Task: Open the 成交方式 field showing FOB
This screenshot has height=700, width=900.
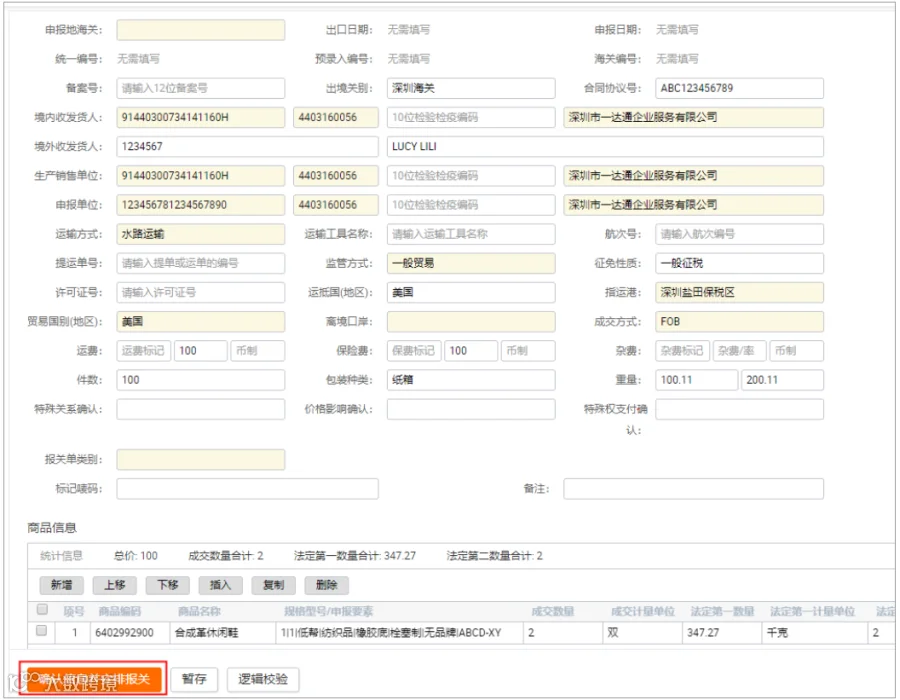Action: tap(739, 322)
